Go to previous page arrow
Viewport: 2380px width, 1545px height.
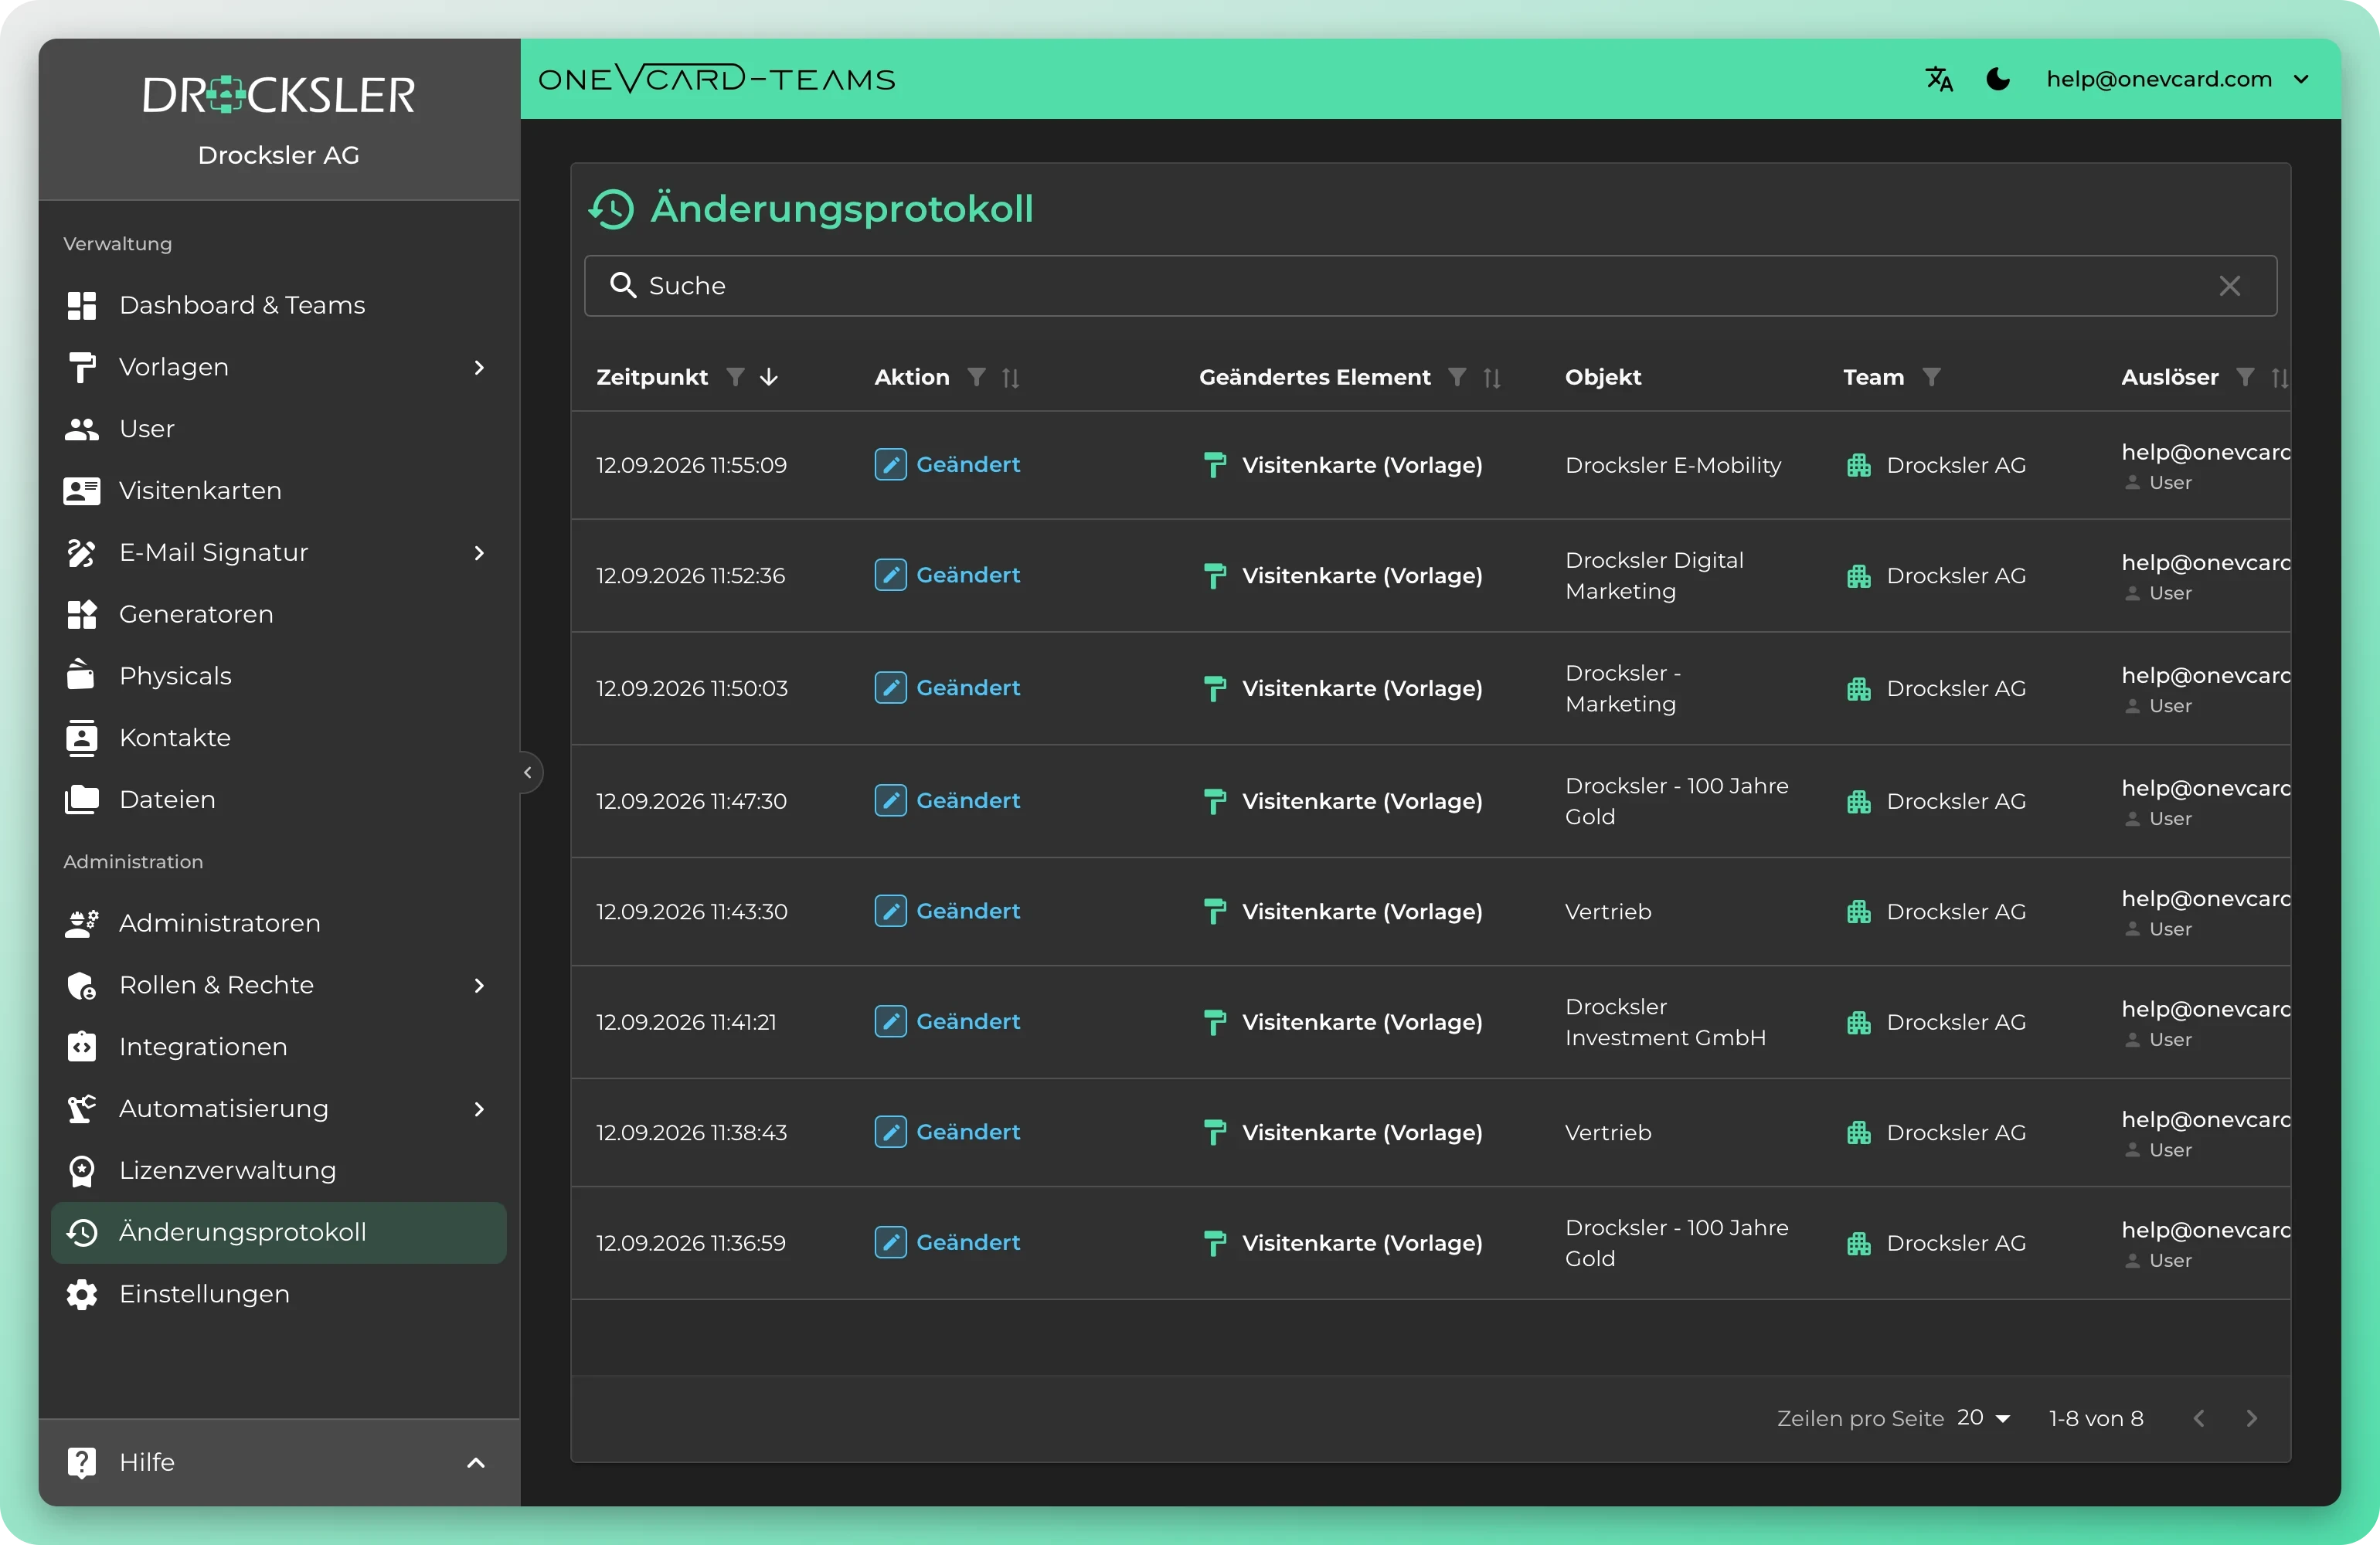tap(2199, 1418)
